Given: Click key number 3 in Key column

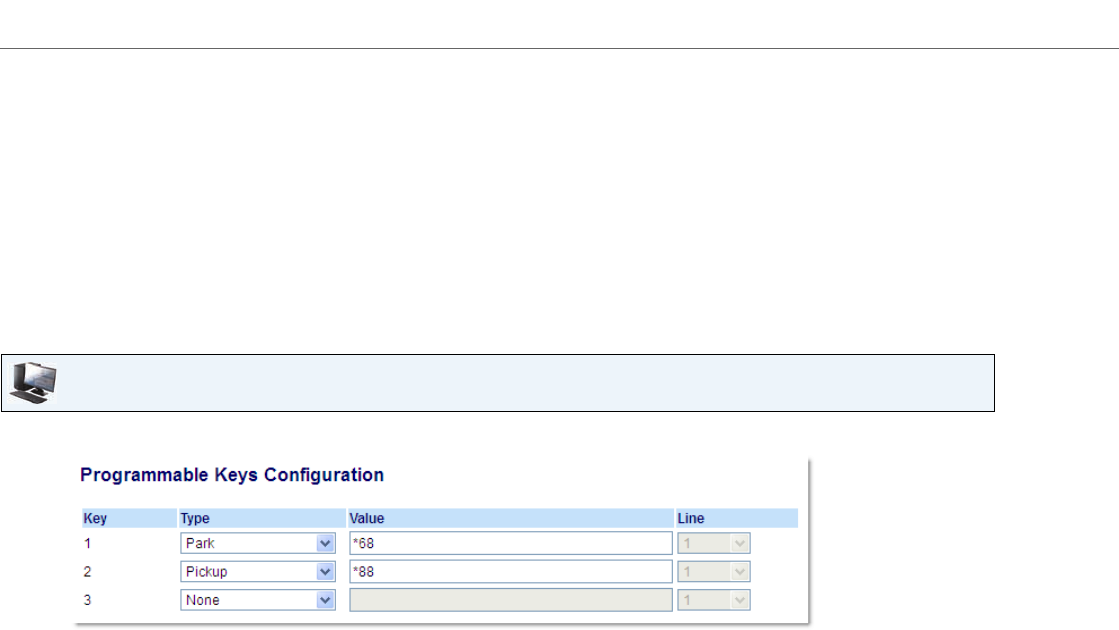Looking at the screenshot, I should coord(88,601).
